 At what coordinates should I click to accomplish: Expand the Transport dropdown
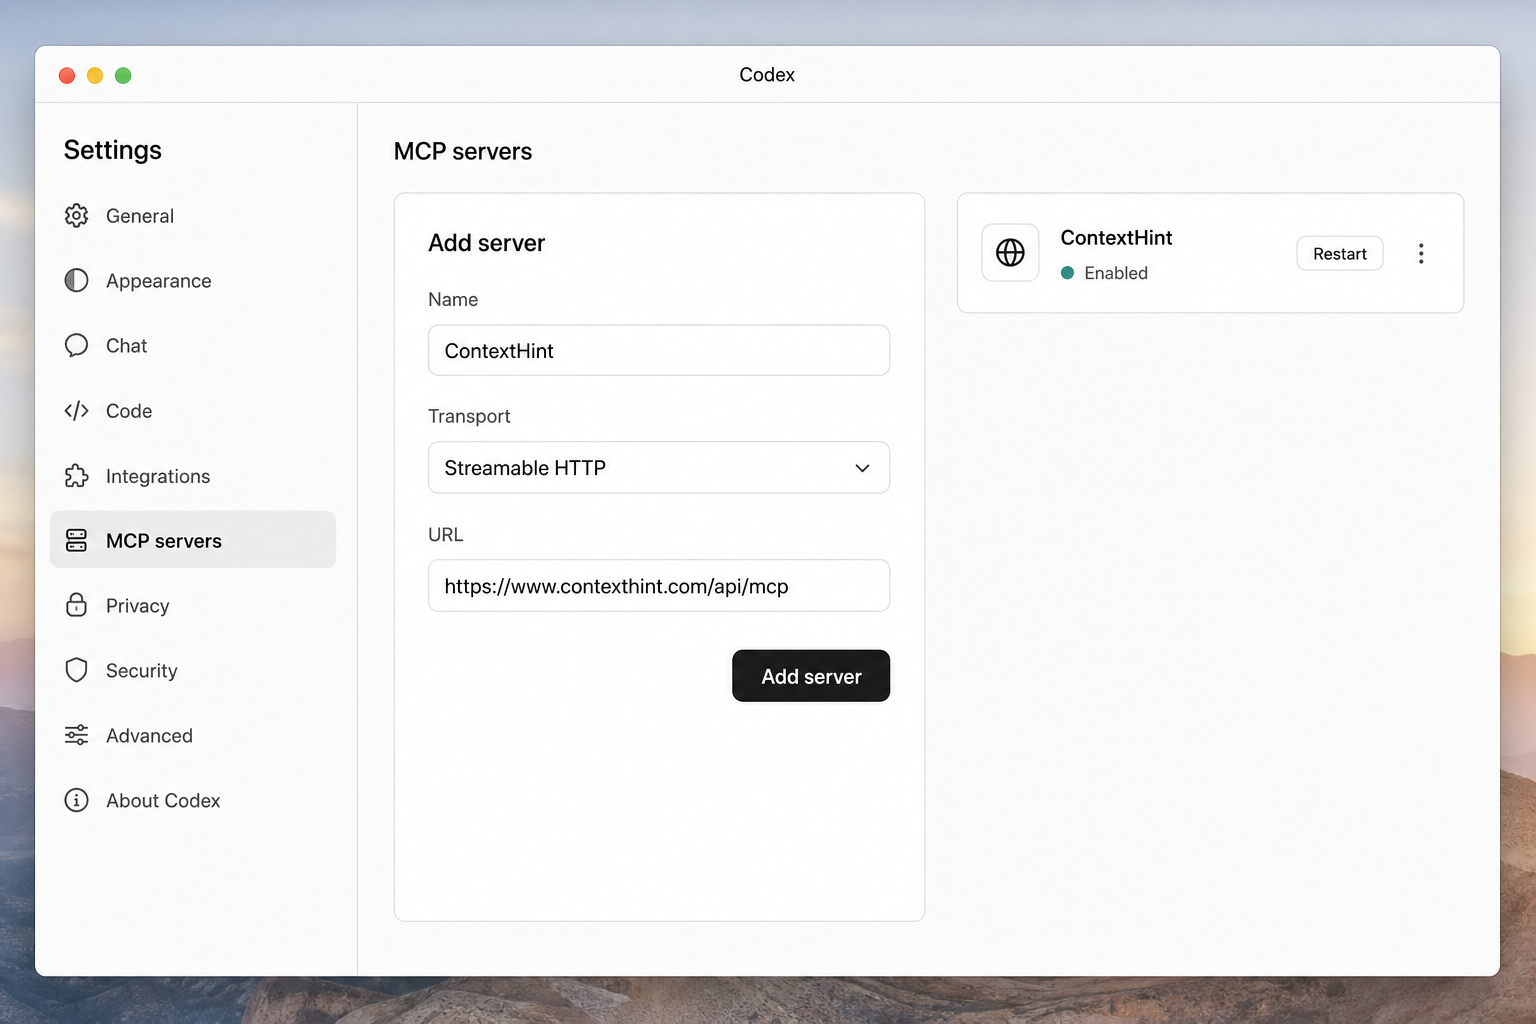coord(659,468)
